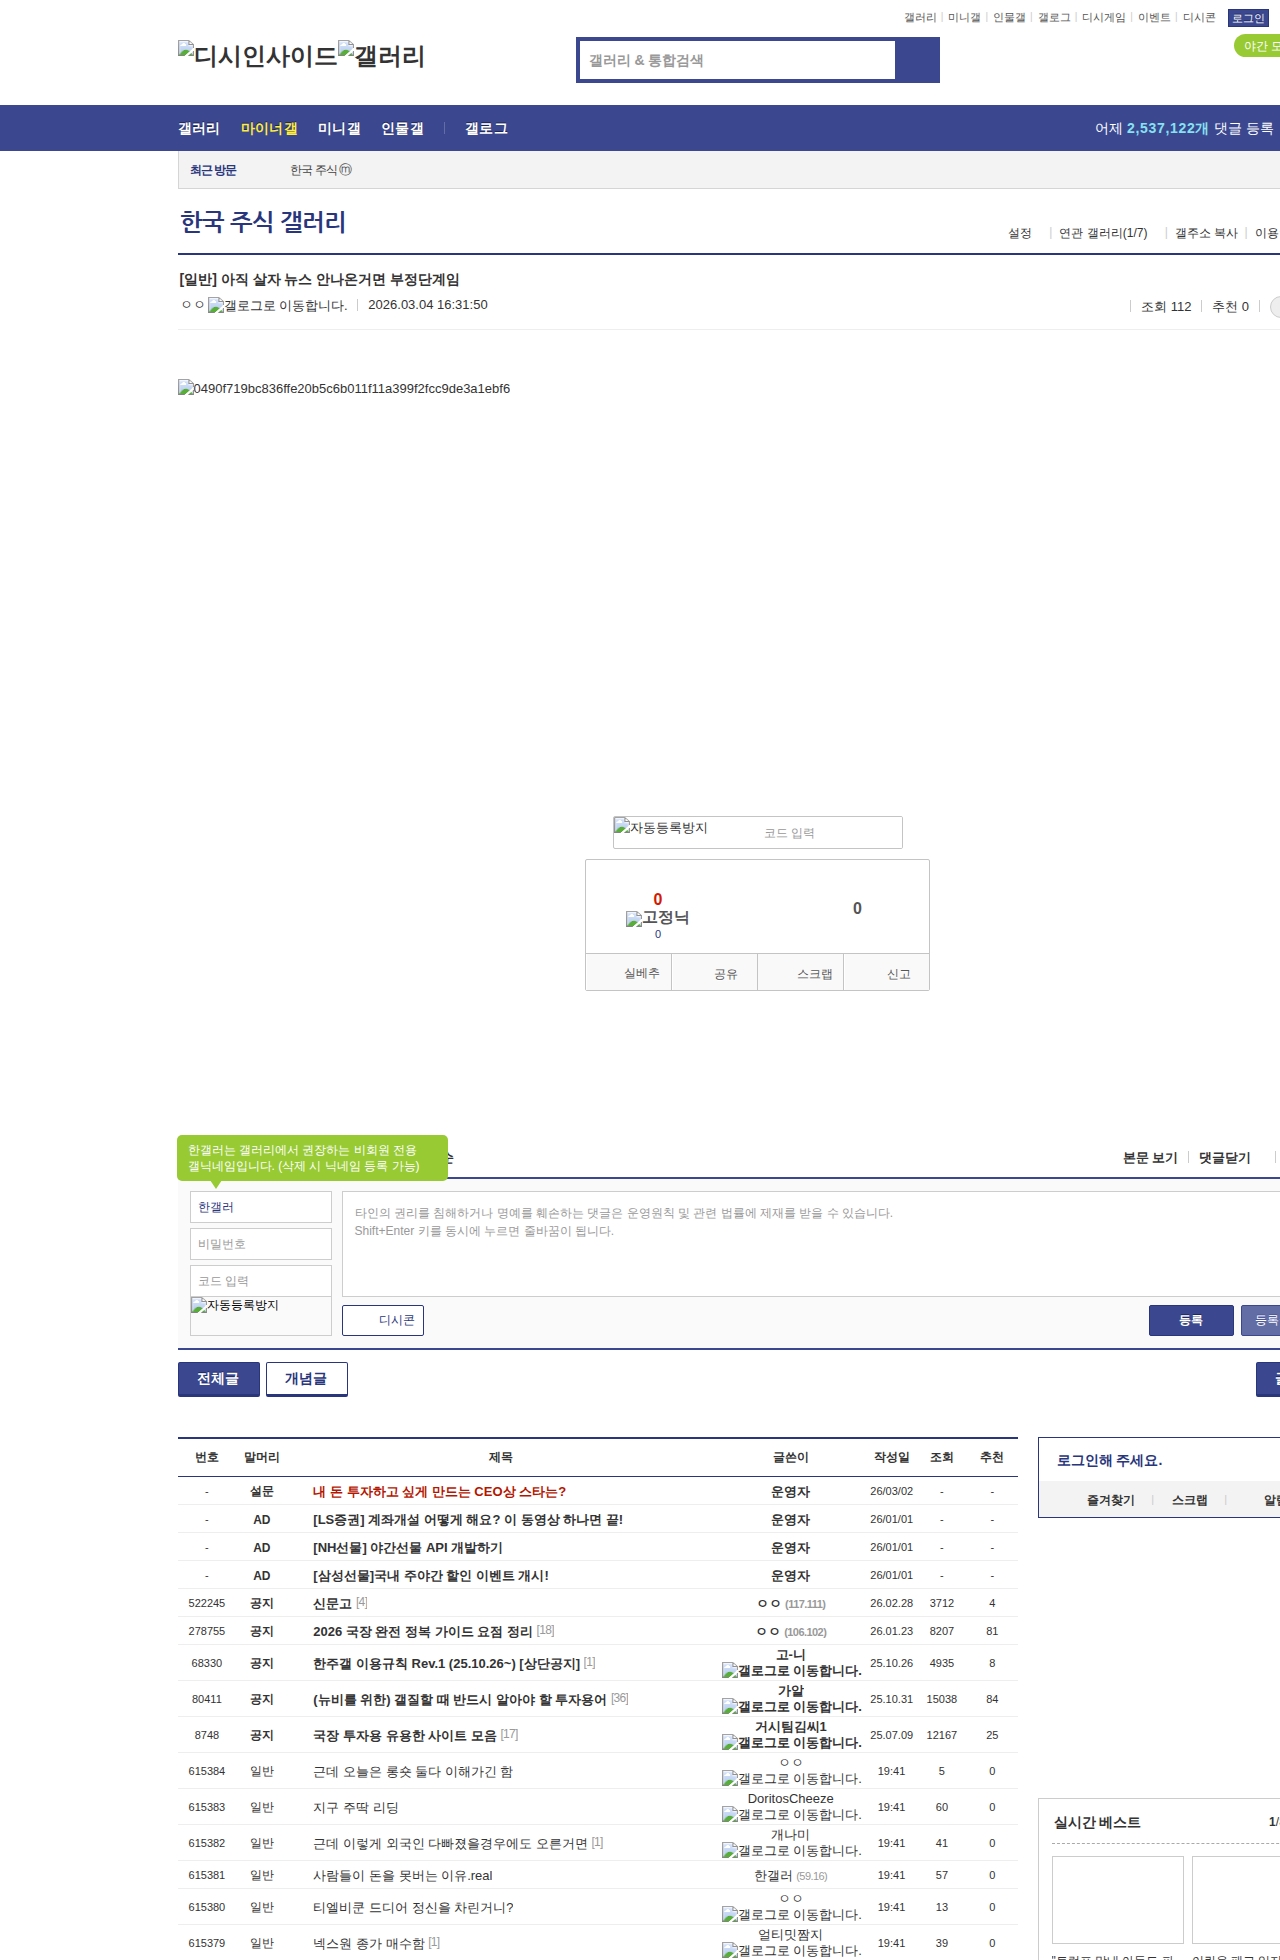Switch to the 전체글 tab
The width and height of the screenshot is (1280, 1960).
[218, 1379]
